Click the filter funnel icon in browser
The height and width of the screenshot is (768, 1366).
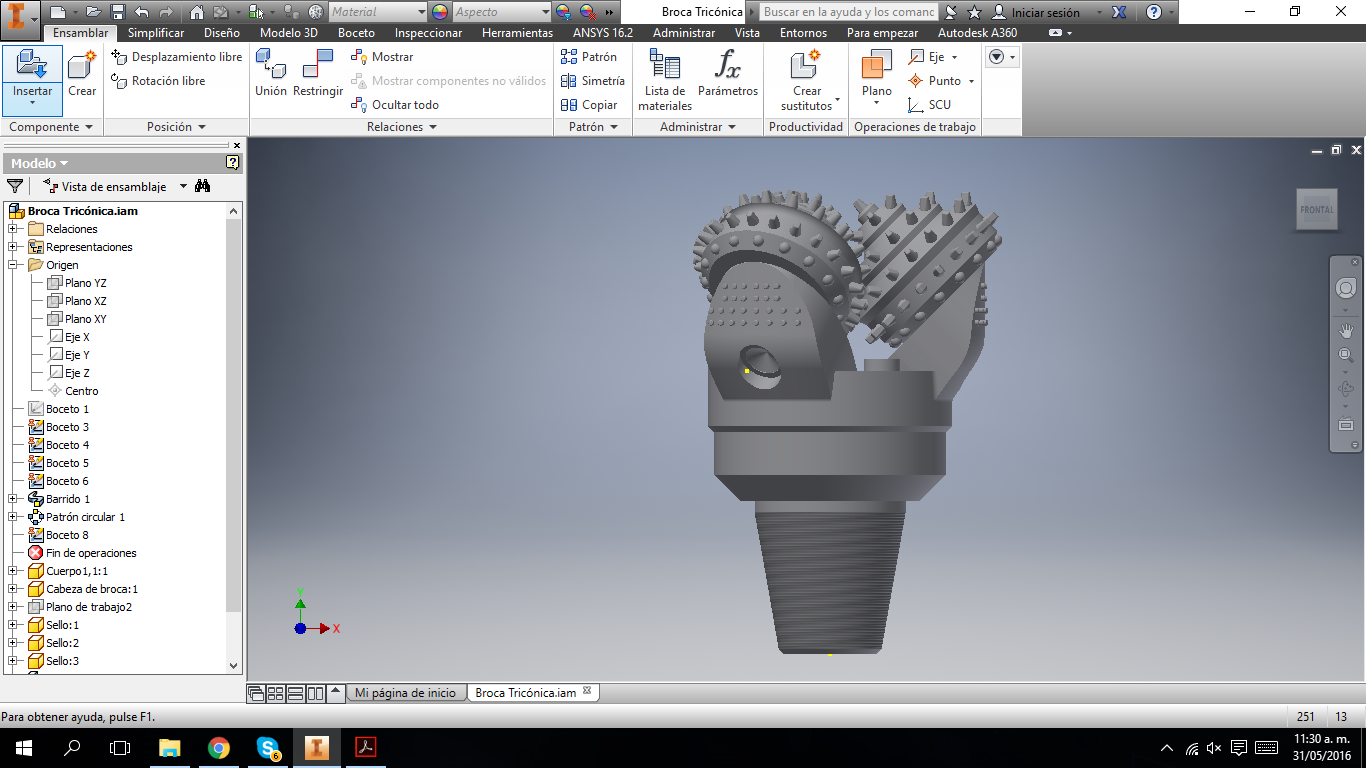coord(15,186)
